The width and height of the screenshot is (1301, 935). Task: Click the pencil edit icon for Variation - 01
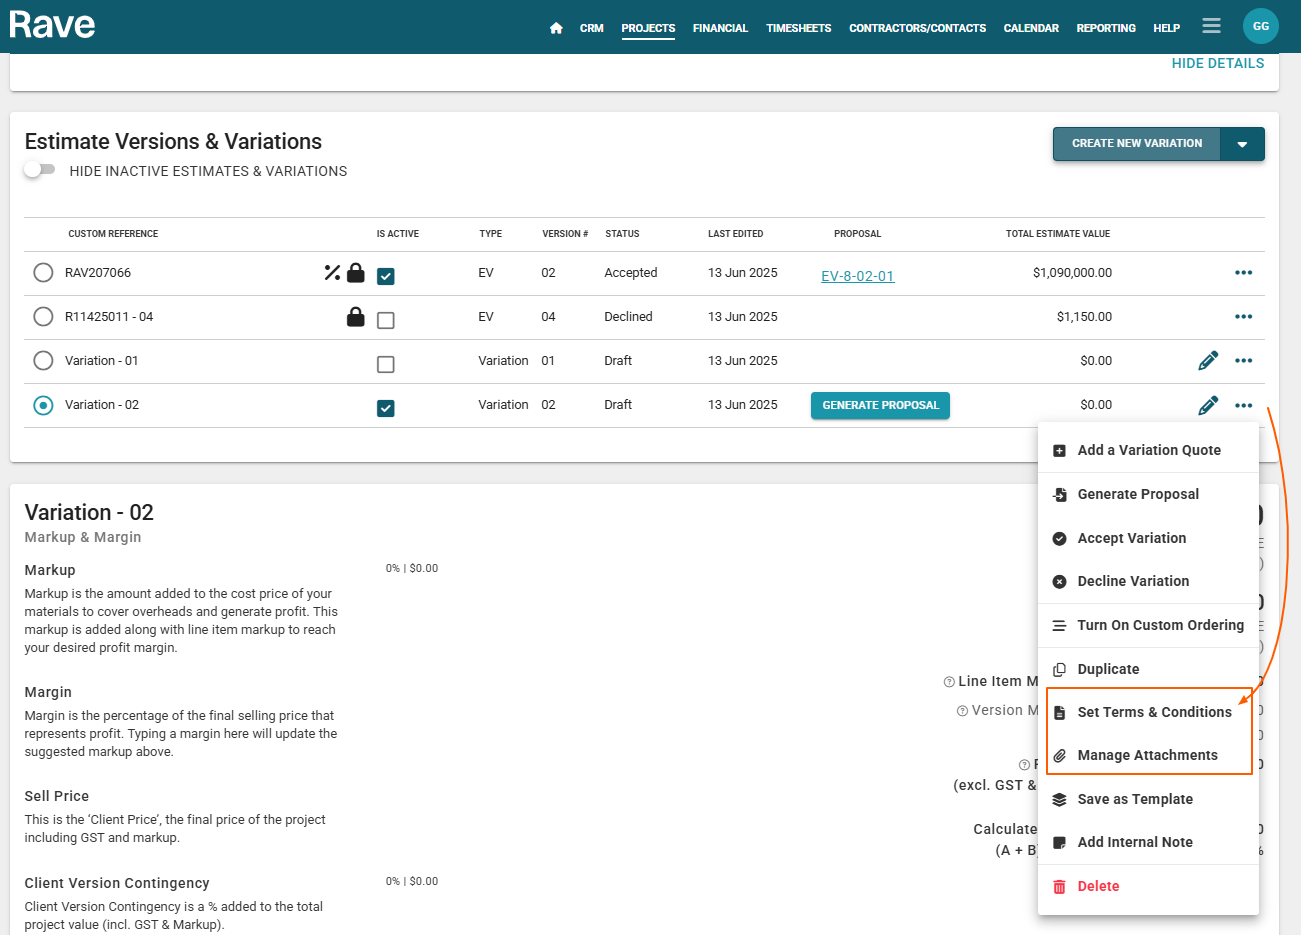click(1208, 361)
